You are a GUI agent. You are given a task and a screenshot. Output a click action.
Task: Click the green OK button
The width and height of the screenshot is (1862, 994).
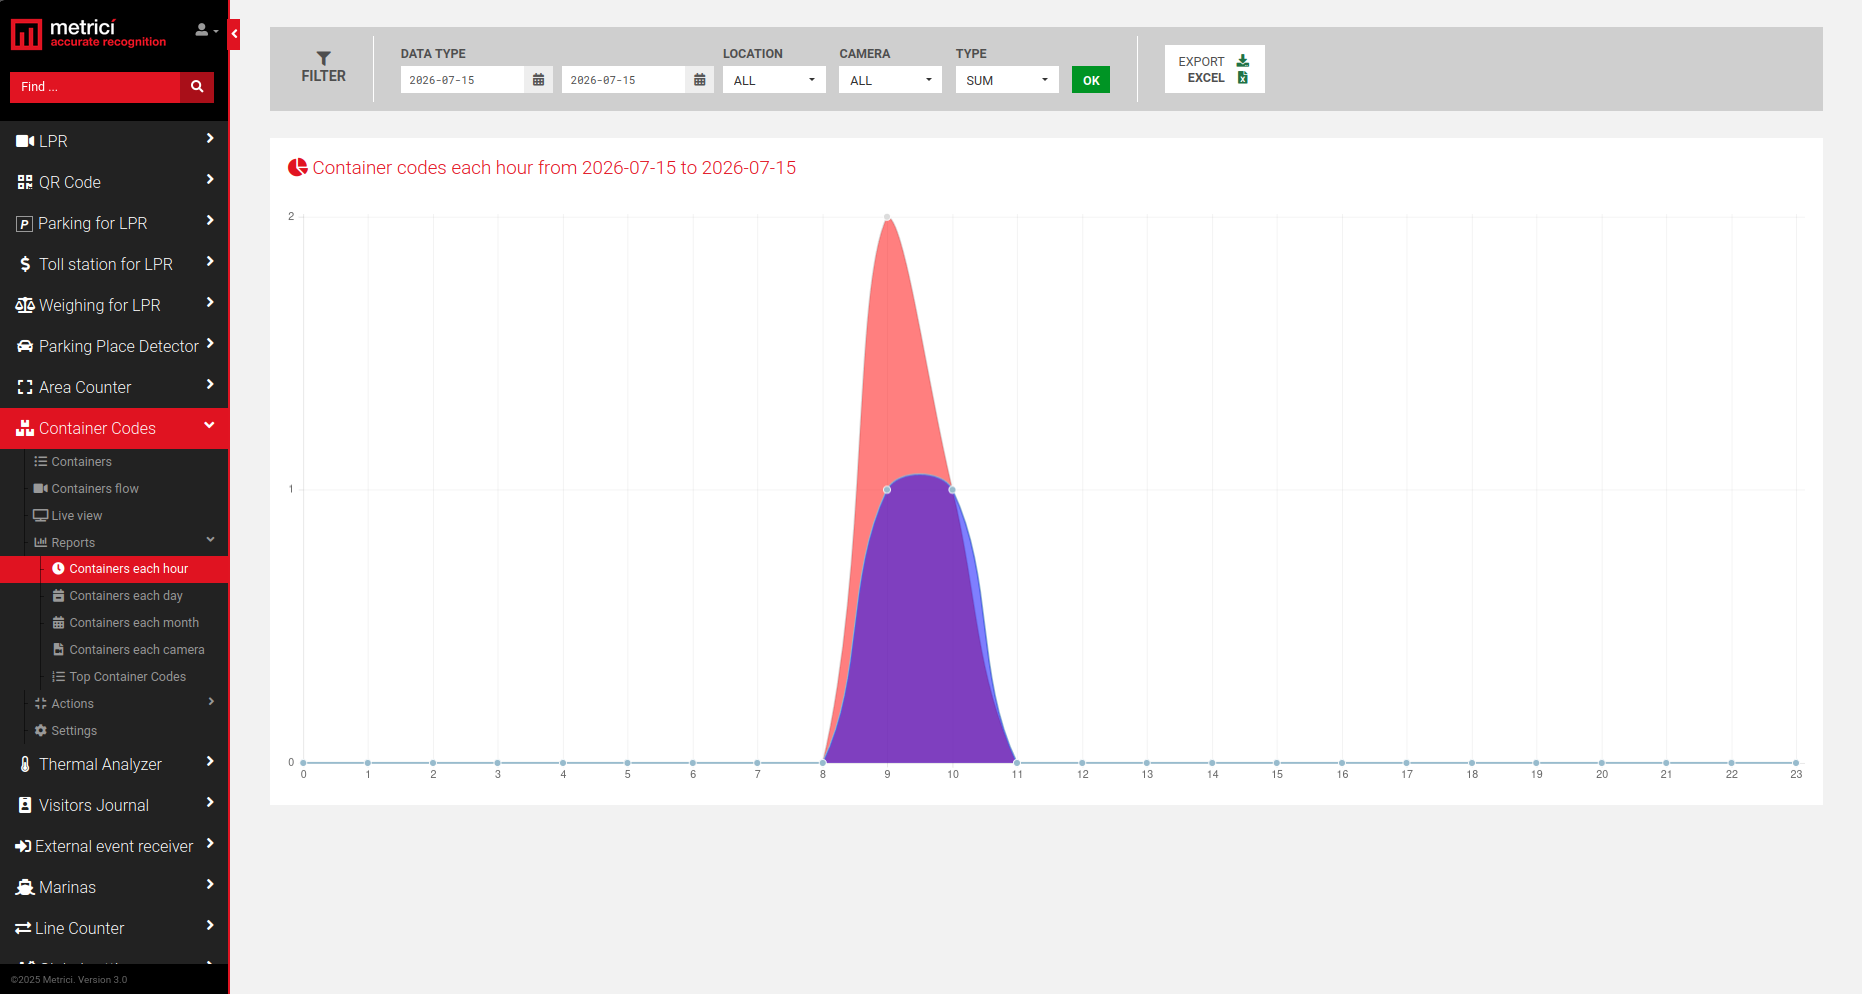[1091, 80]
